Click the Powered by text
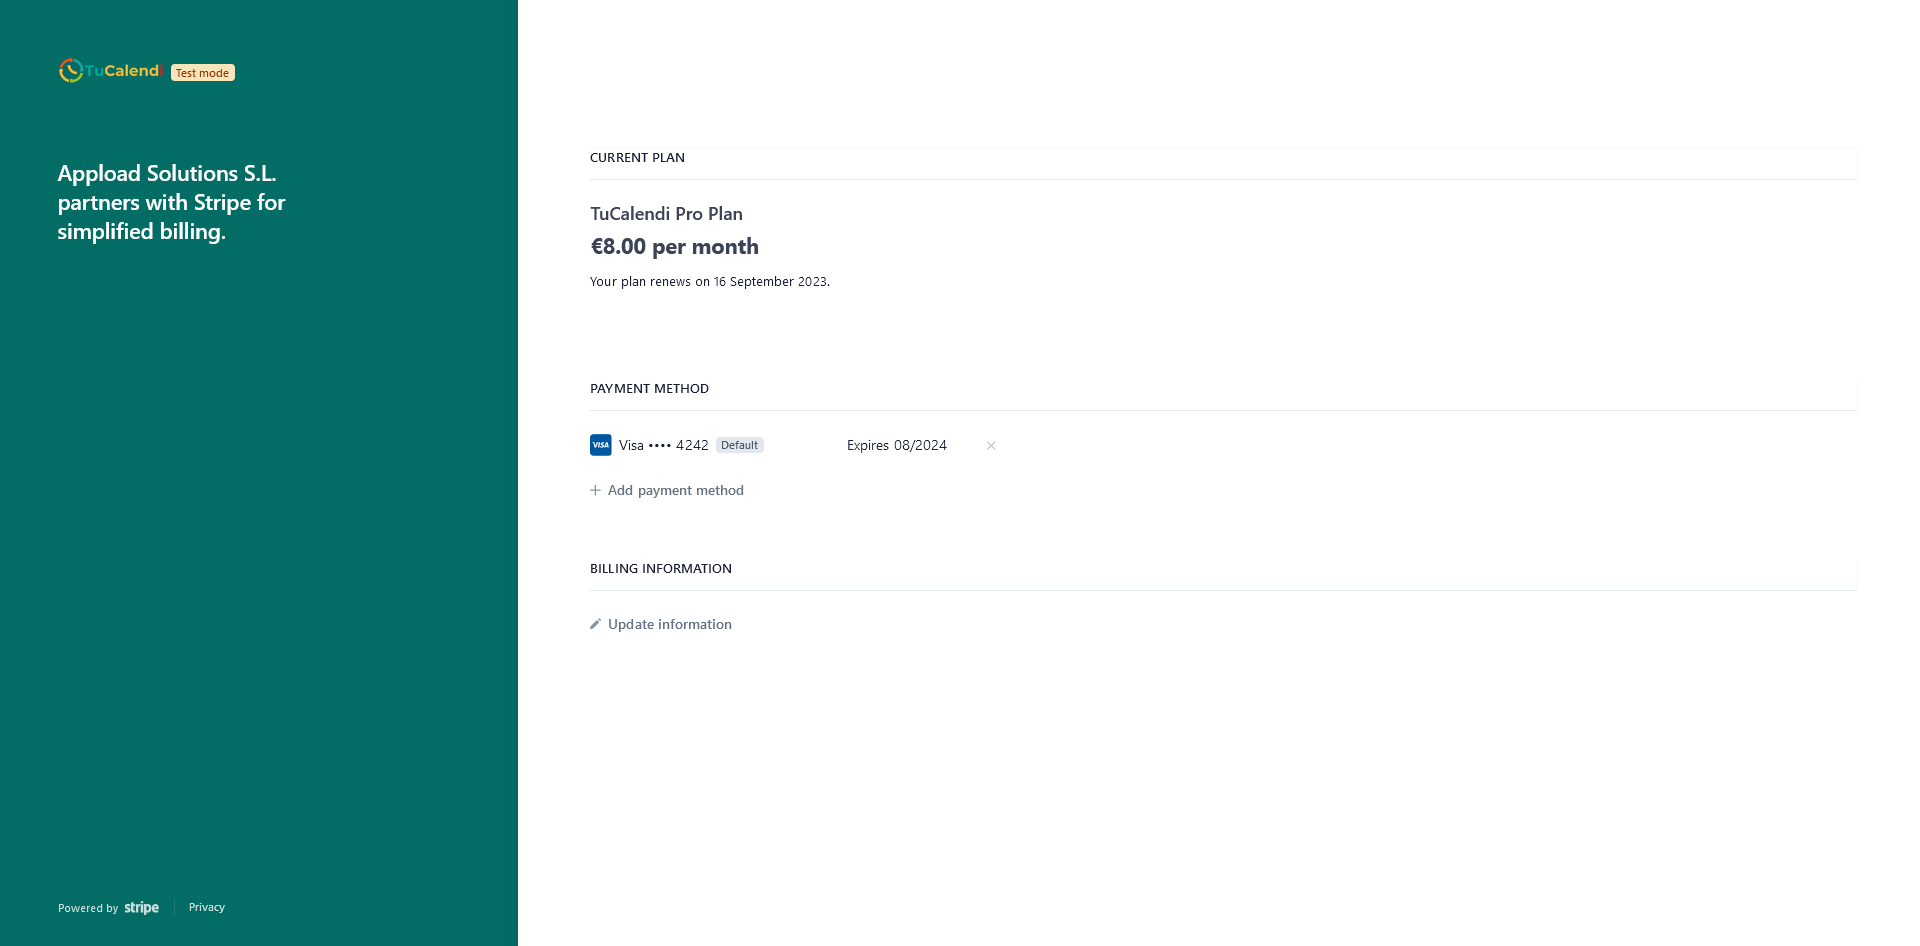Viewport: 1920px width, 946px height. coord(88,908)
